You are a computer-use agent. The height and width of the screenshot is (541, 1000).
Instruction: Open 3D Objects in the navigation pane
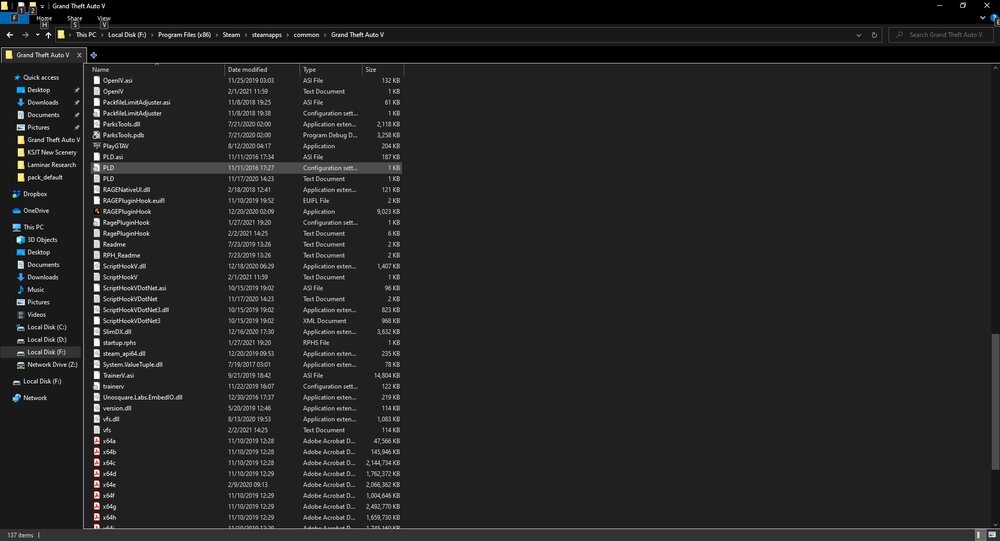pos(42,240)
